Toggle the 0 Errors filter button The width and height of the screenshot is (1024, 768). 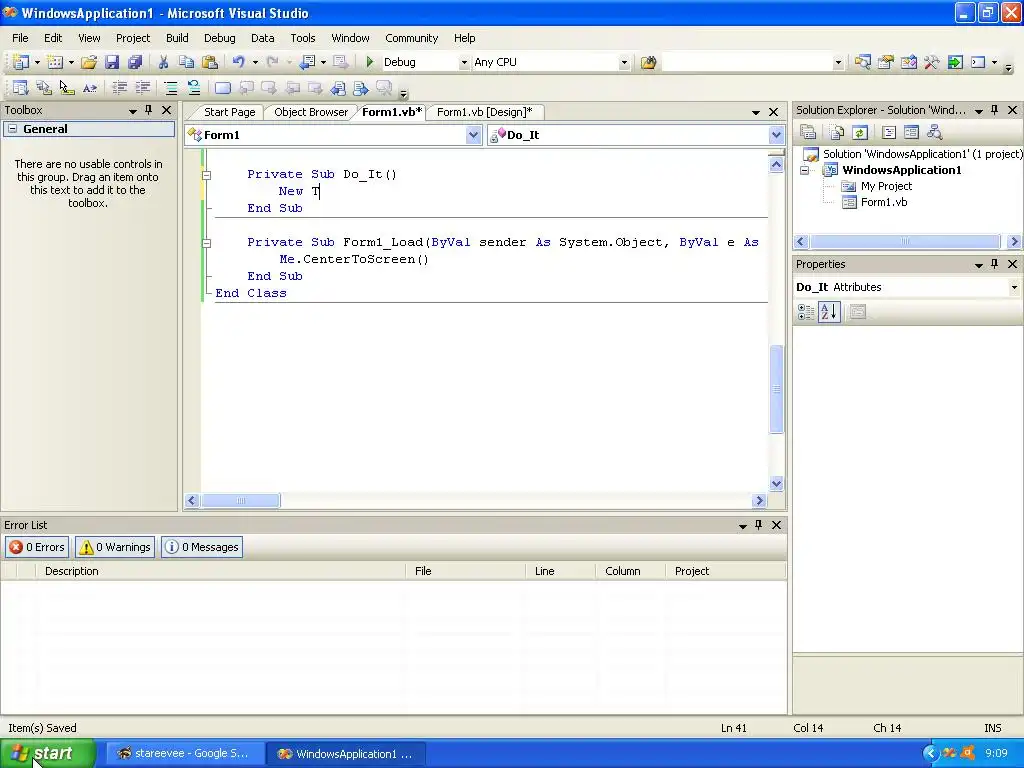(37, 547)
